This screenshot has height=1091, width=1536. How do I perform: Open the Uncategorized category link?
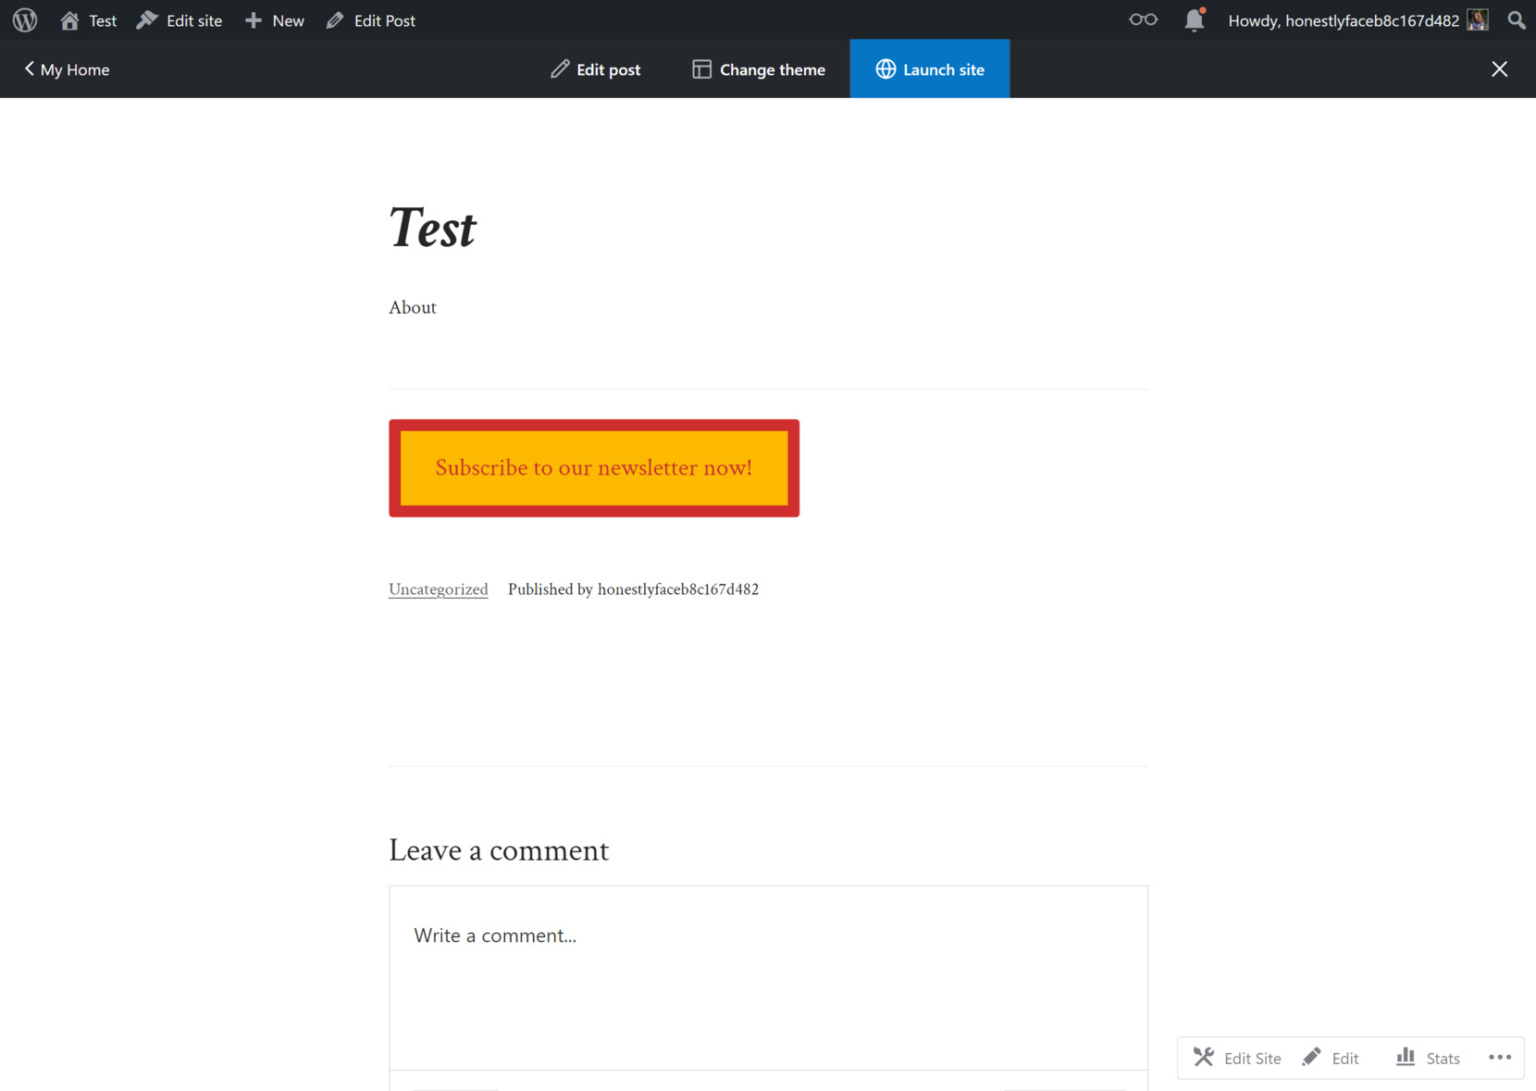(x=438, y=589)
